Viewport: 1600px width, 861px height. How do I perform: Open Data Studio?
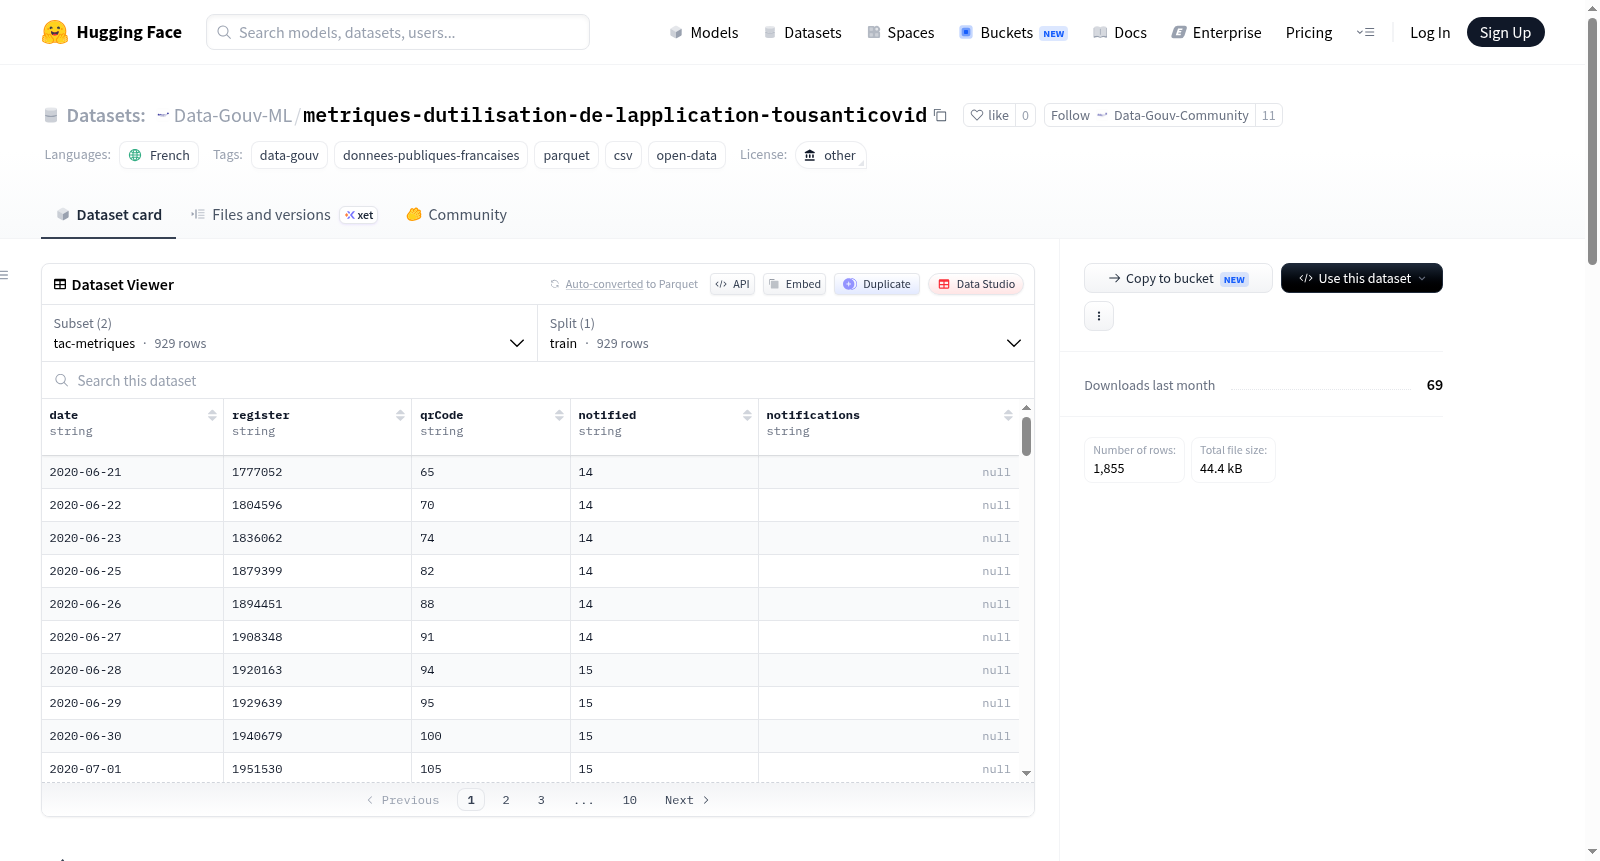[975, 284]
